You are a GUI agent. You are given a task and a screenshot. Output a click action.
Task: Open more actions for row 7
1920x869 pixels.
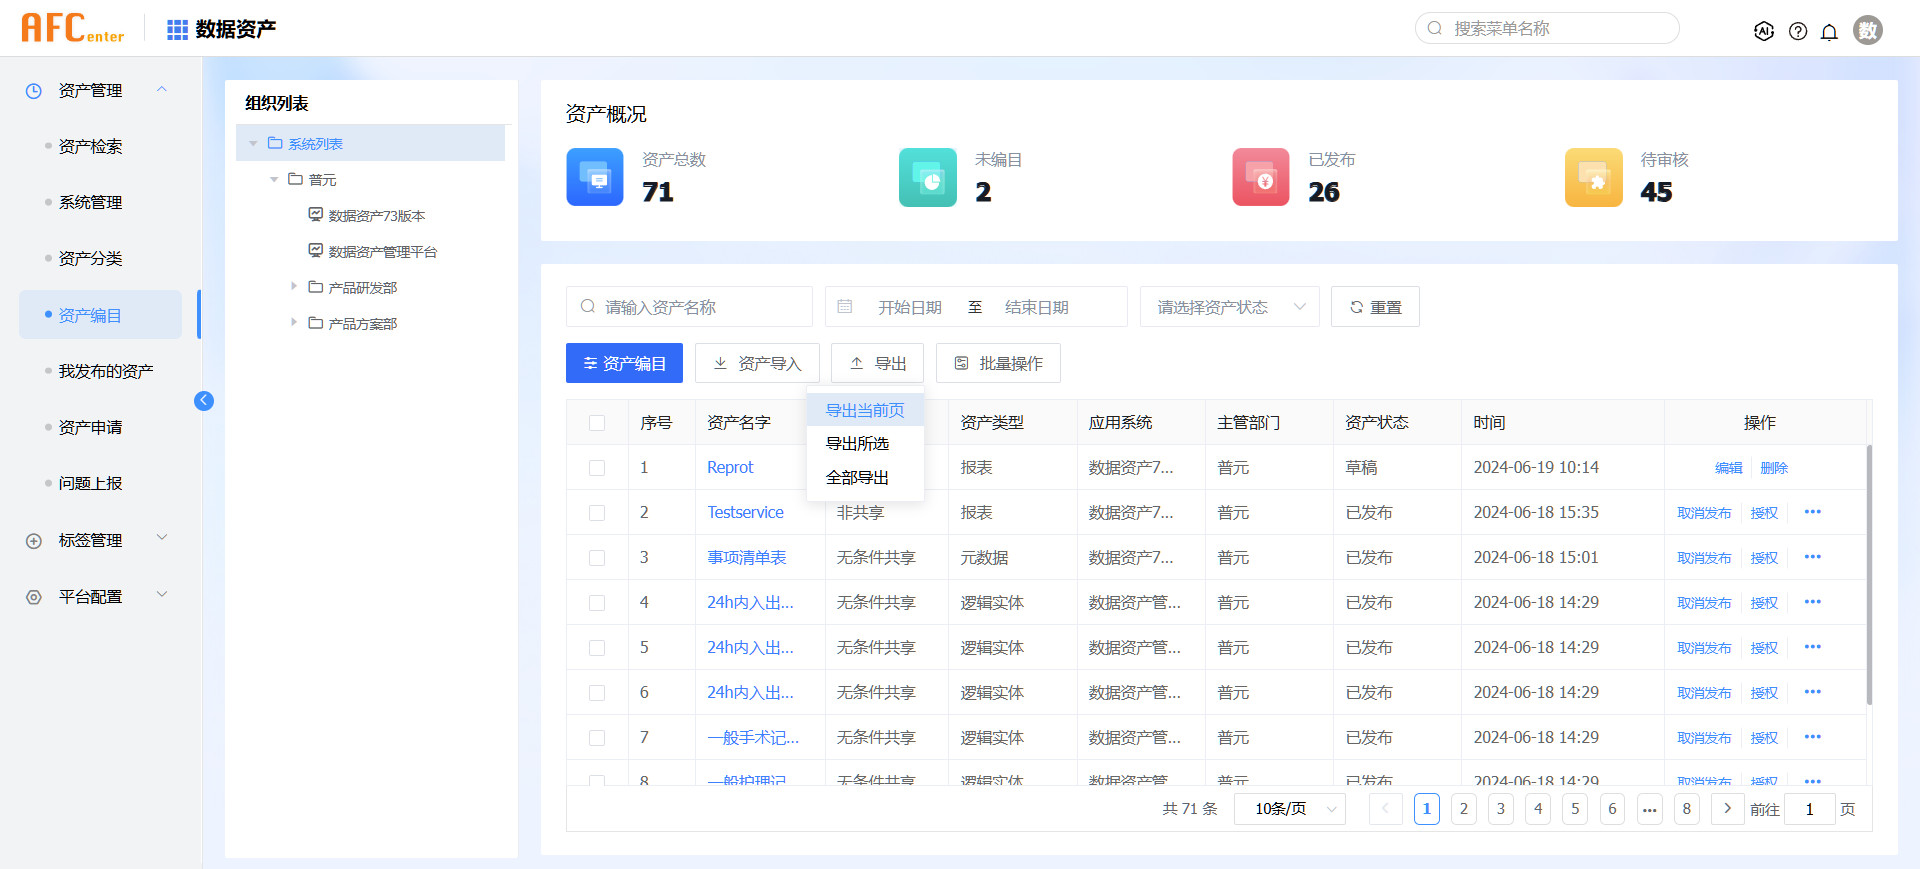tap(1813, 737)
